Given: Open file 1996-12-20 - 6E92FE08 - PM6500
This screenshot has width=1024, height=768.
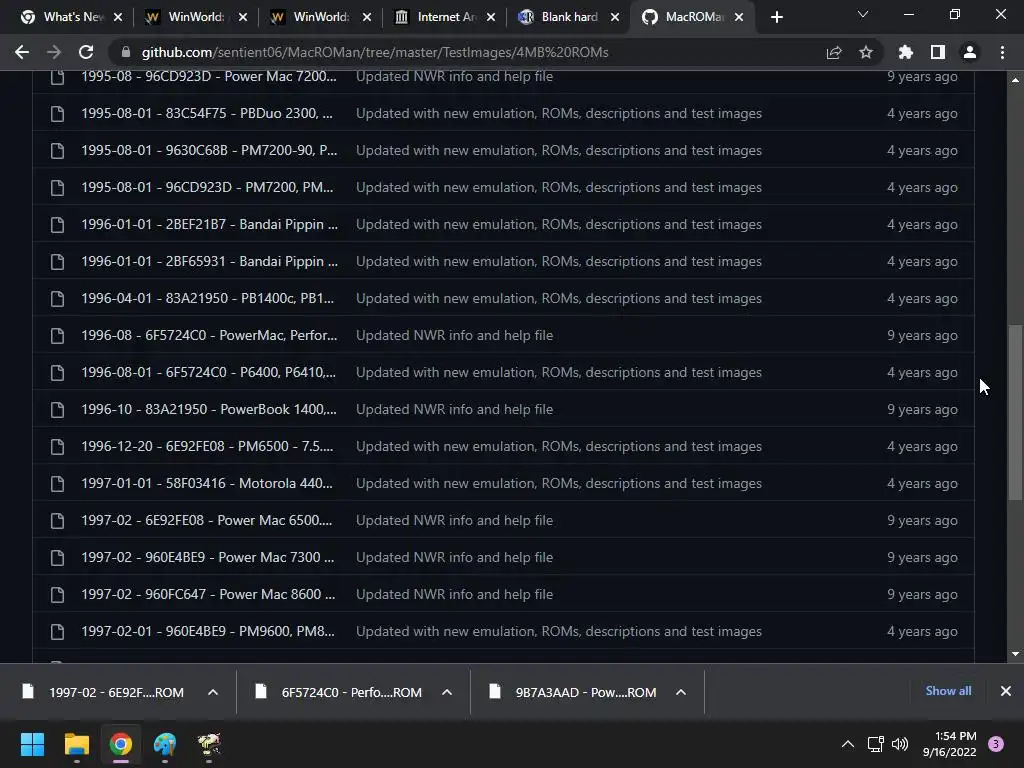Looking at the screenshot, I should (207, 446).
